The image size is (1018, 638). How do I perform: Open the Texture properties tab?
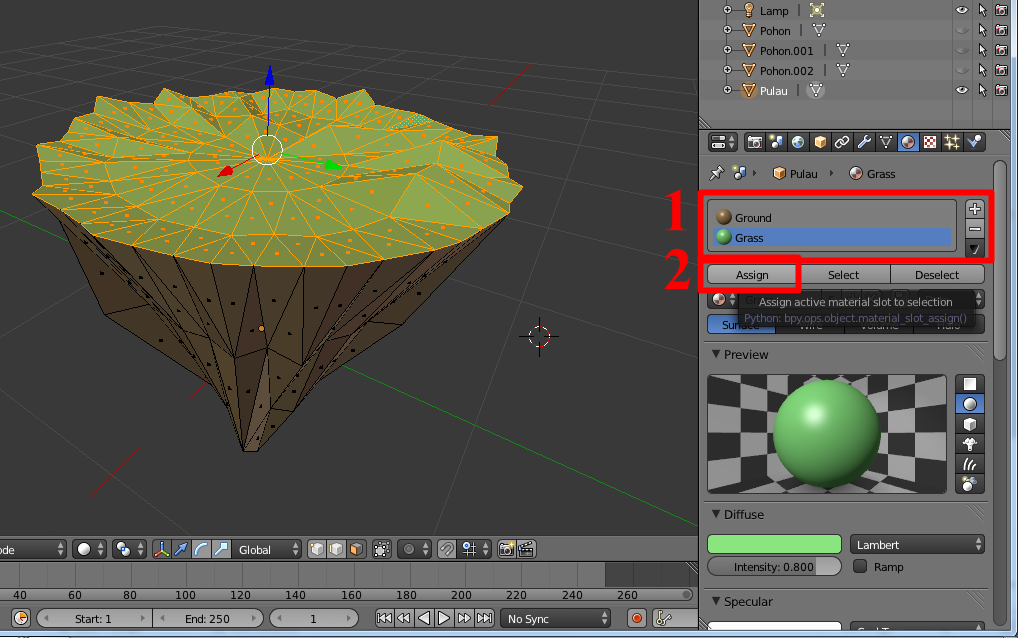pyautogui.click(x=930, y=141)
